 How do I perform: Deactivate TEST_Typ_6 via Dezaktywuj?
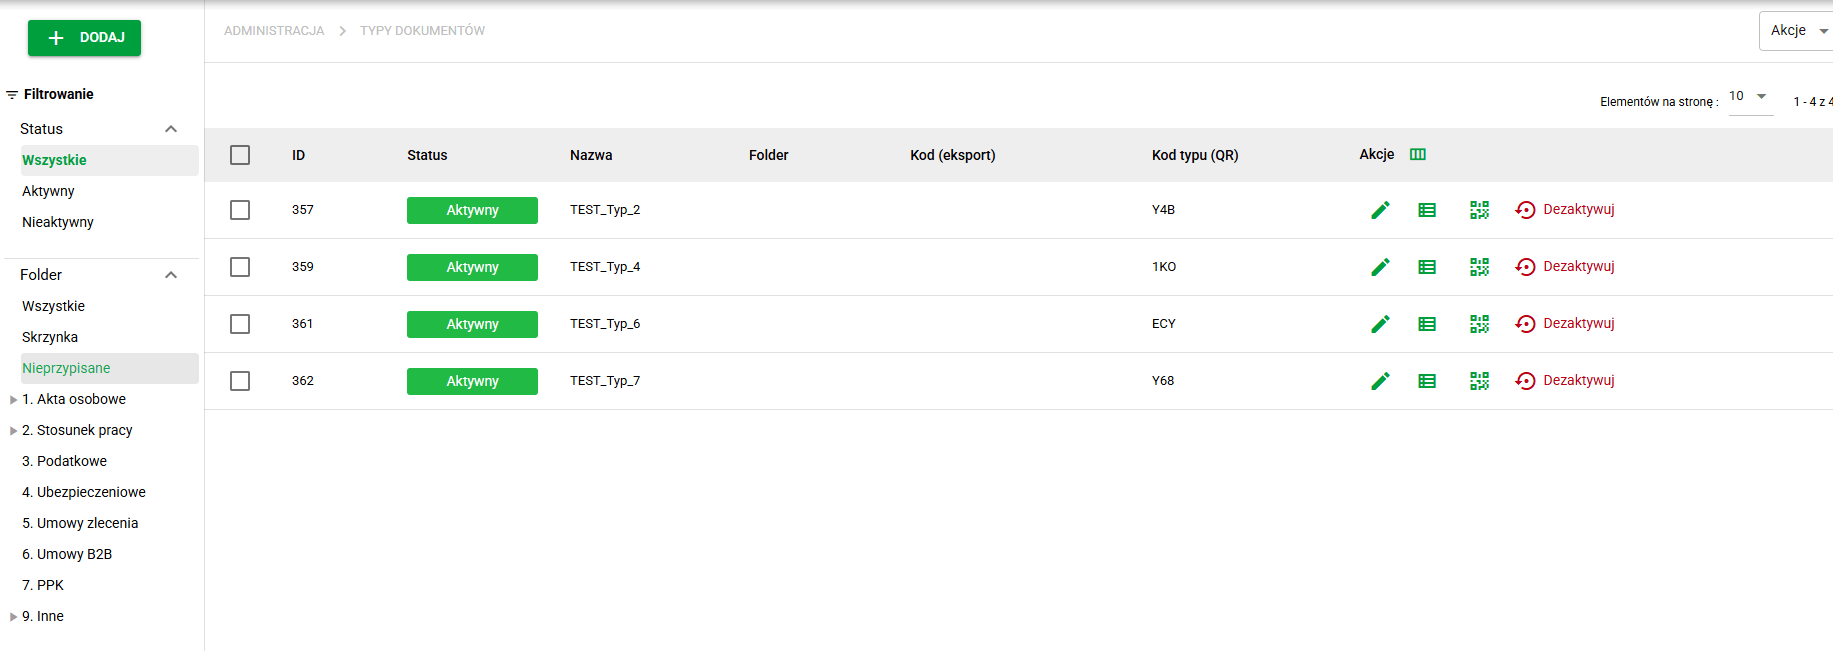click(1565, 324)
